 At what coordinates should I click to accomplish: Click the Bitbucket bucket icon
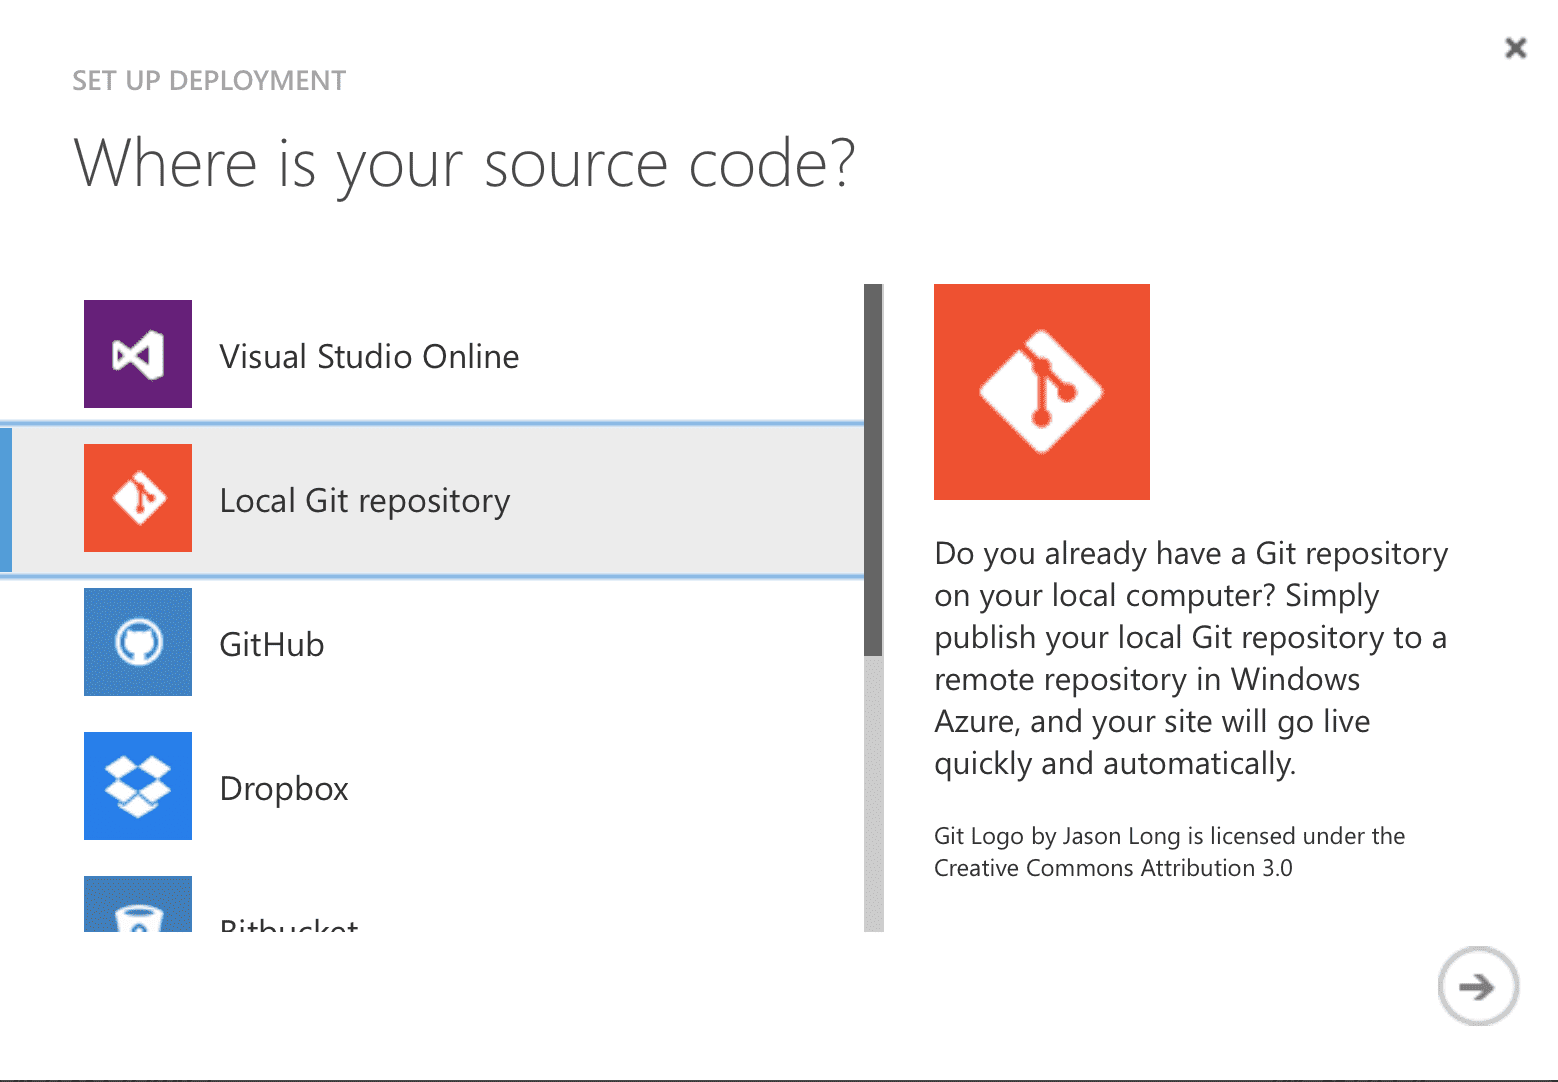[x=138, y=904]
